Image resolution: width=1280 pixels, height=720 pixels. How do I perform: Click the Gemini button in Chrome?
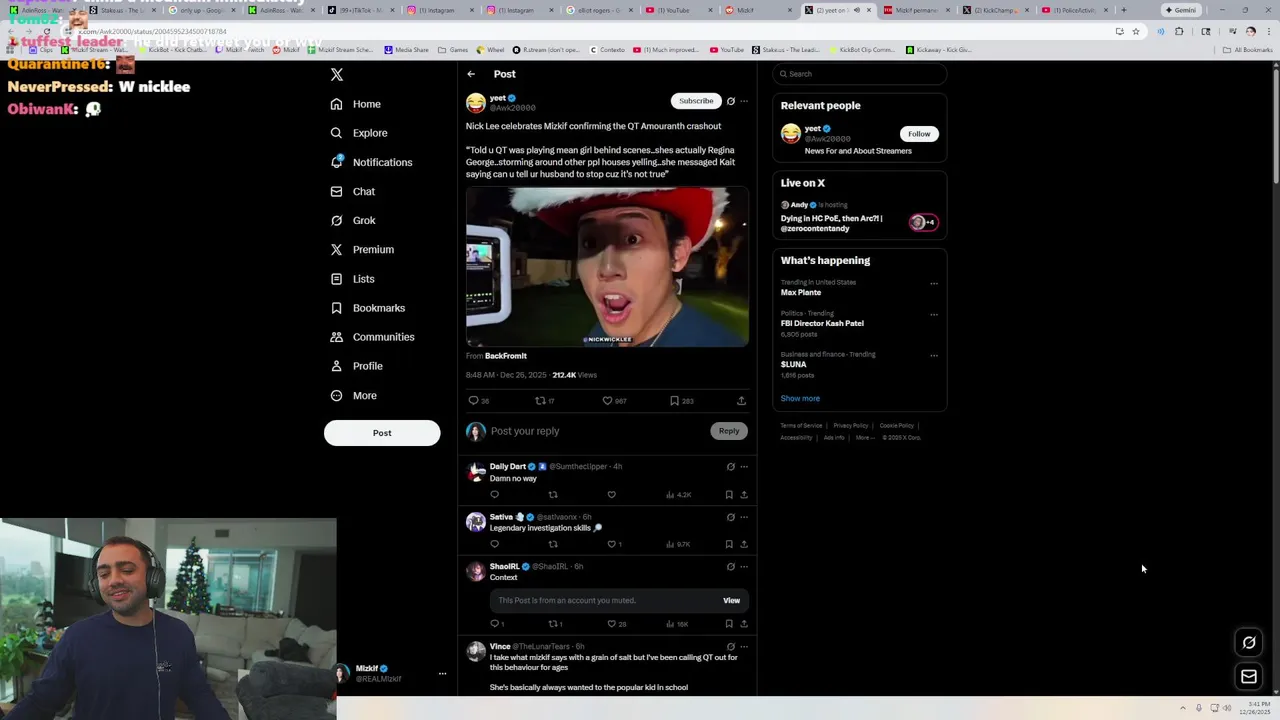coord(1181,10)
